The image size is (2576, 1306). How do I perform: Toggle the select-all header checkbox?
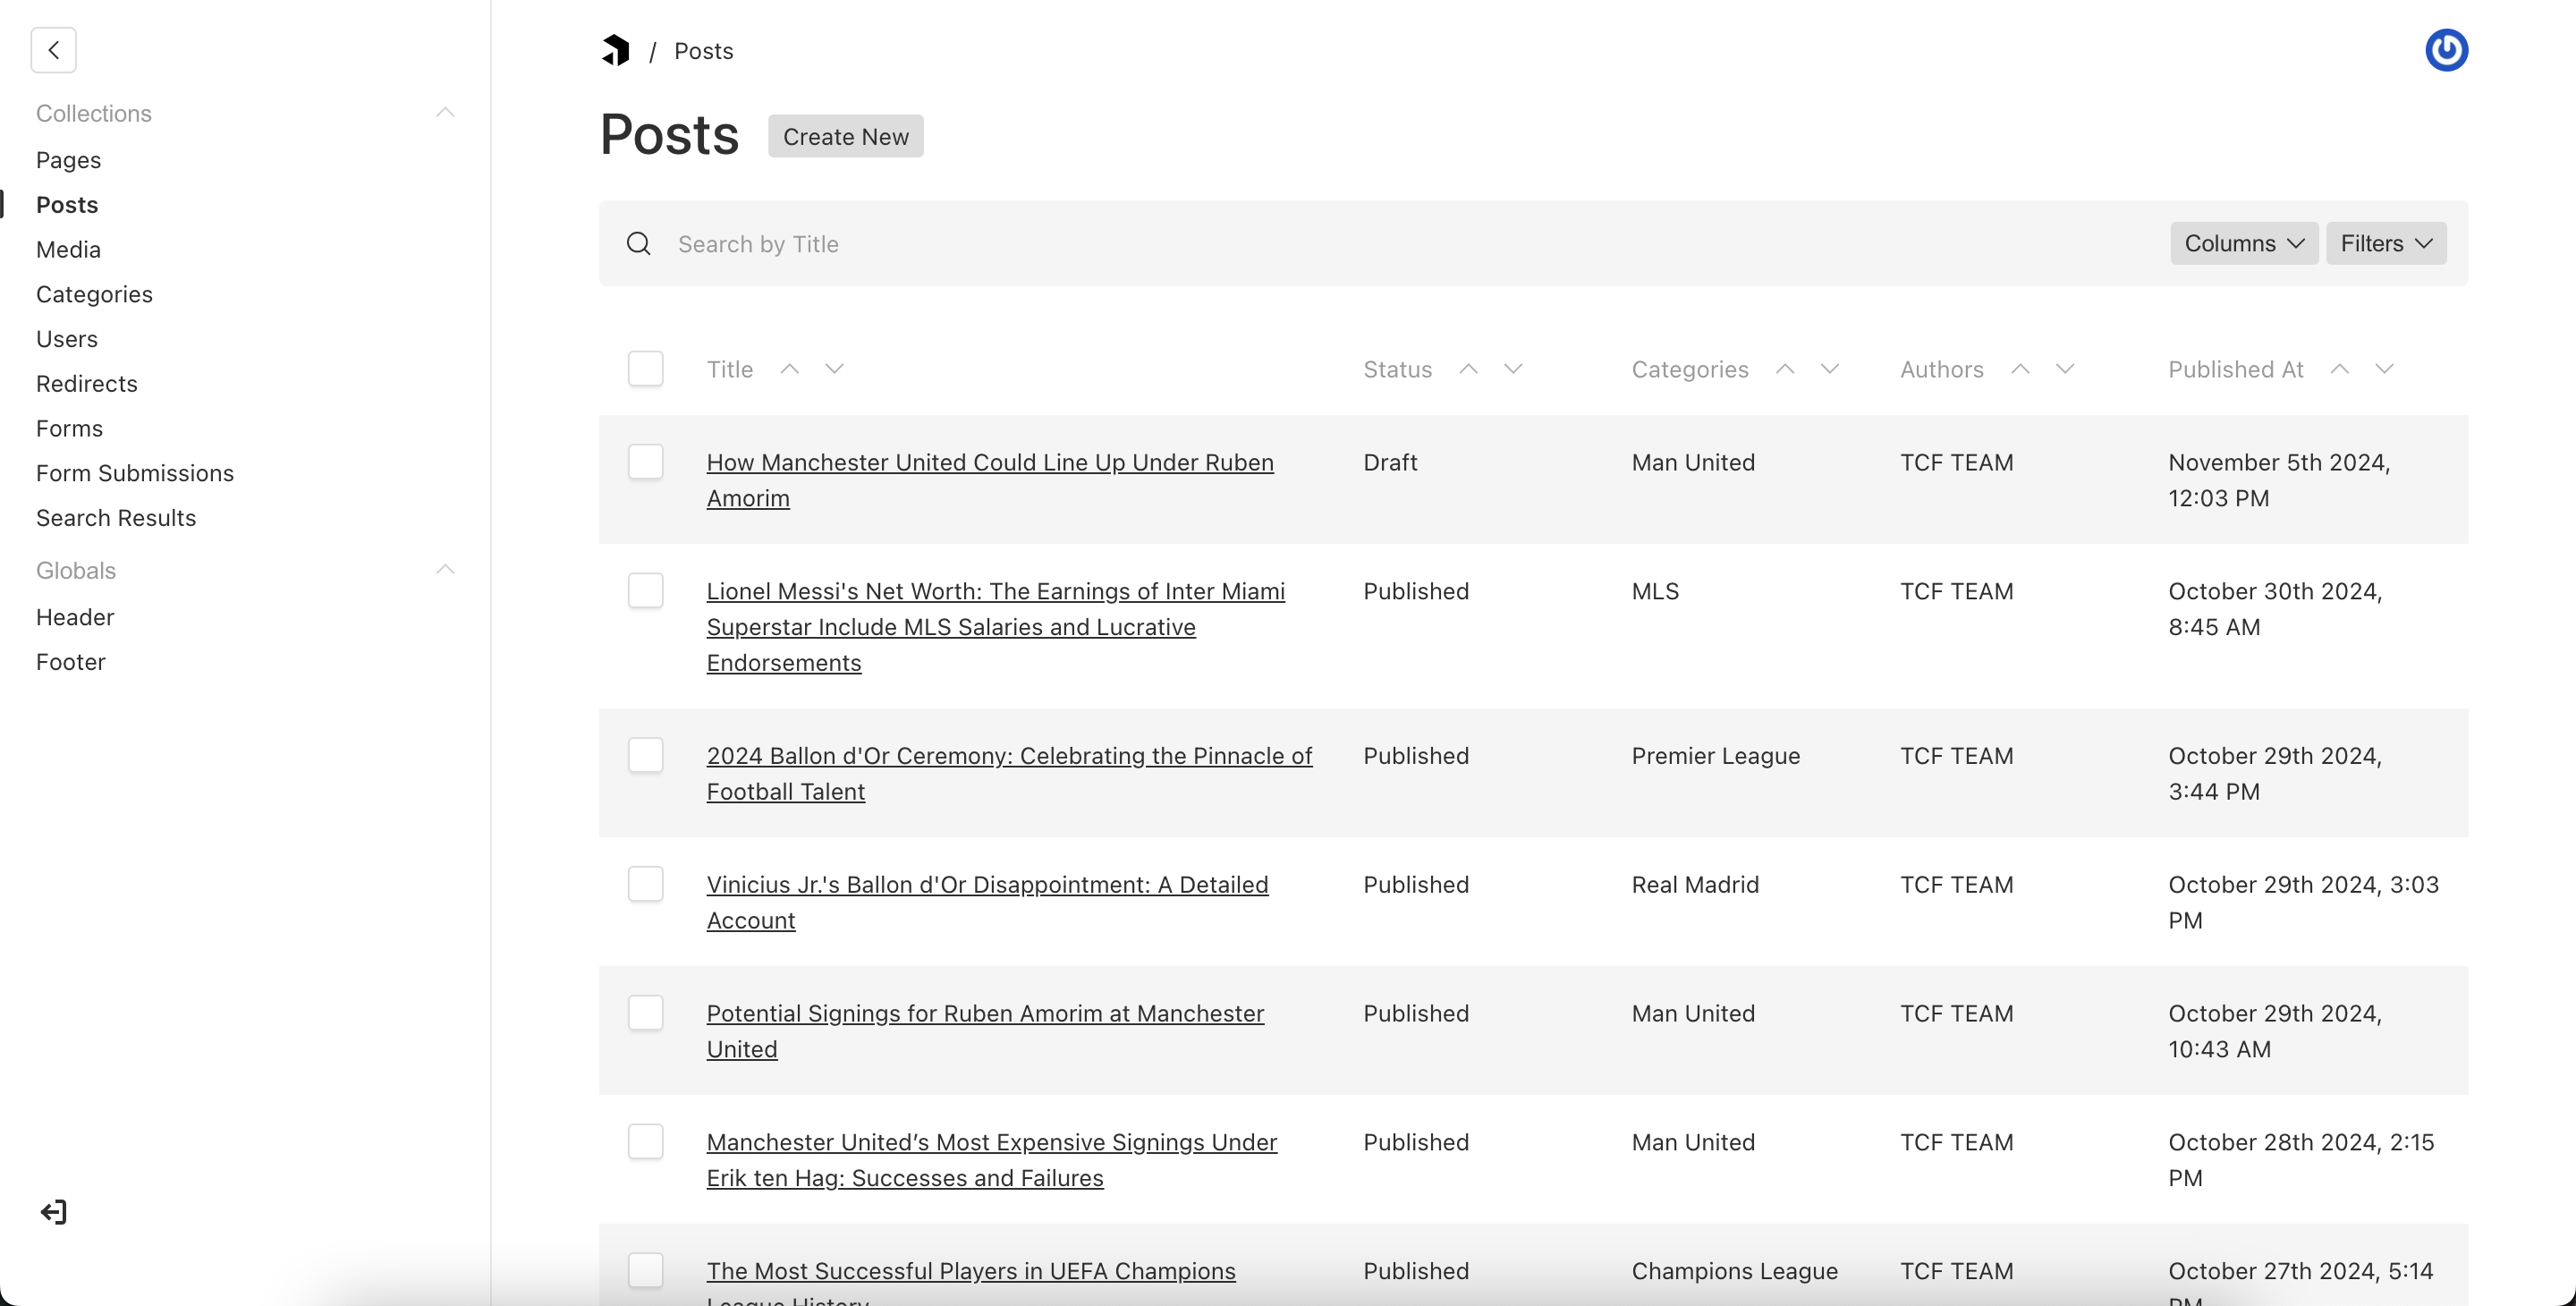pos(645,369)
